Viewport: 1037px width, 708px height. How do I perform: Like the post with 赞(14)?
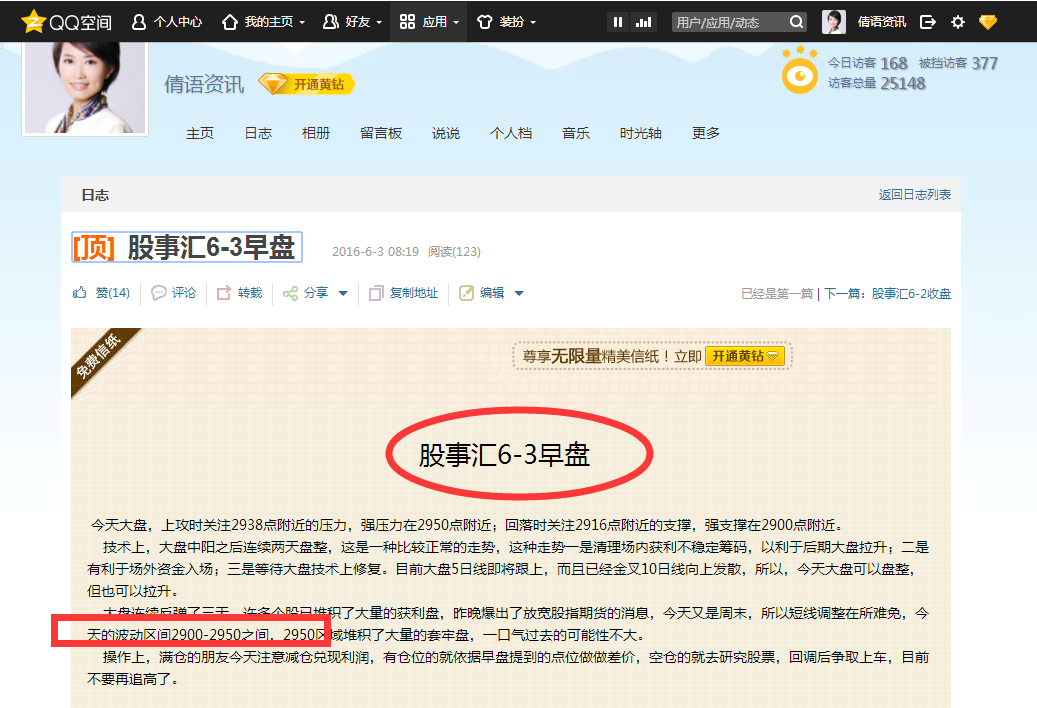101,292
